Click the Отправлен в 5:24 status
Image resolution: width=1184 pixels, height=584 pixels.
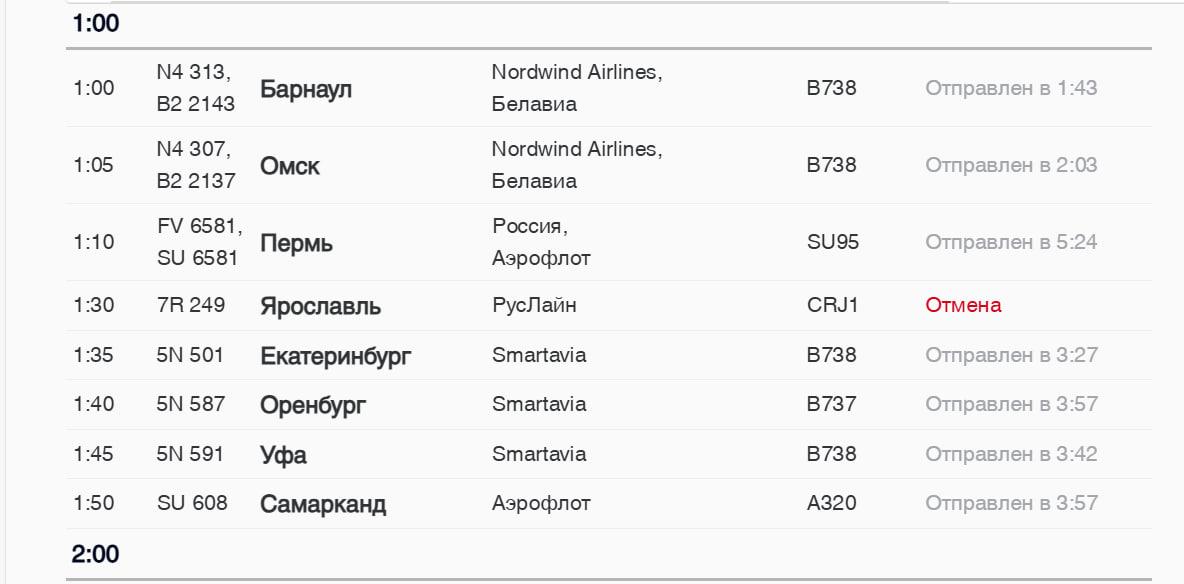(1011, 242)
